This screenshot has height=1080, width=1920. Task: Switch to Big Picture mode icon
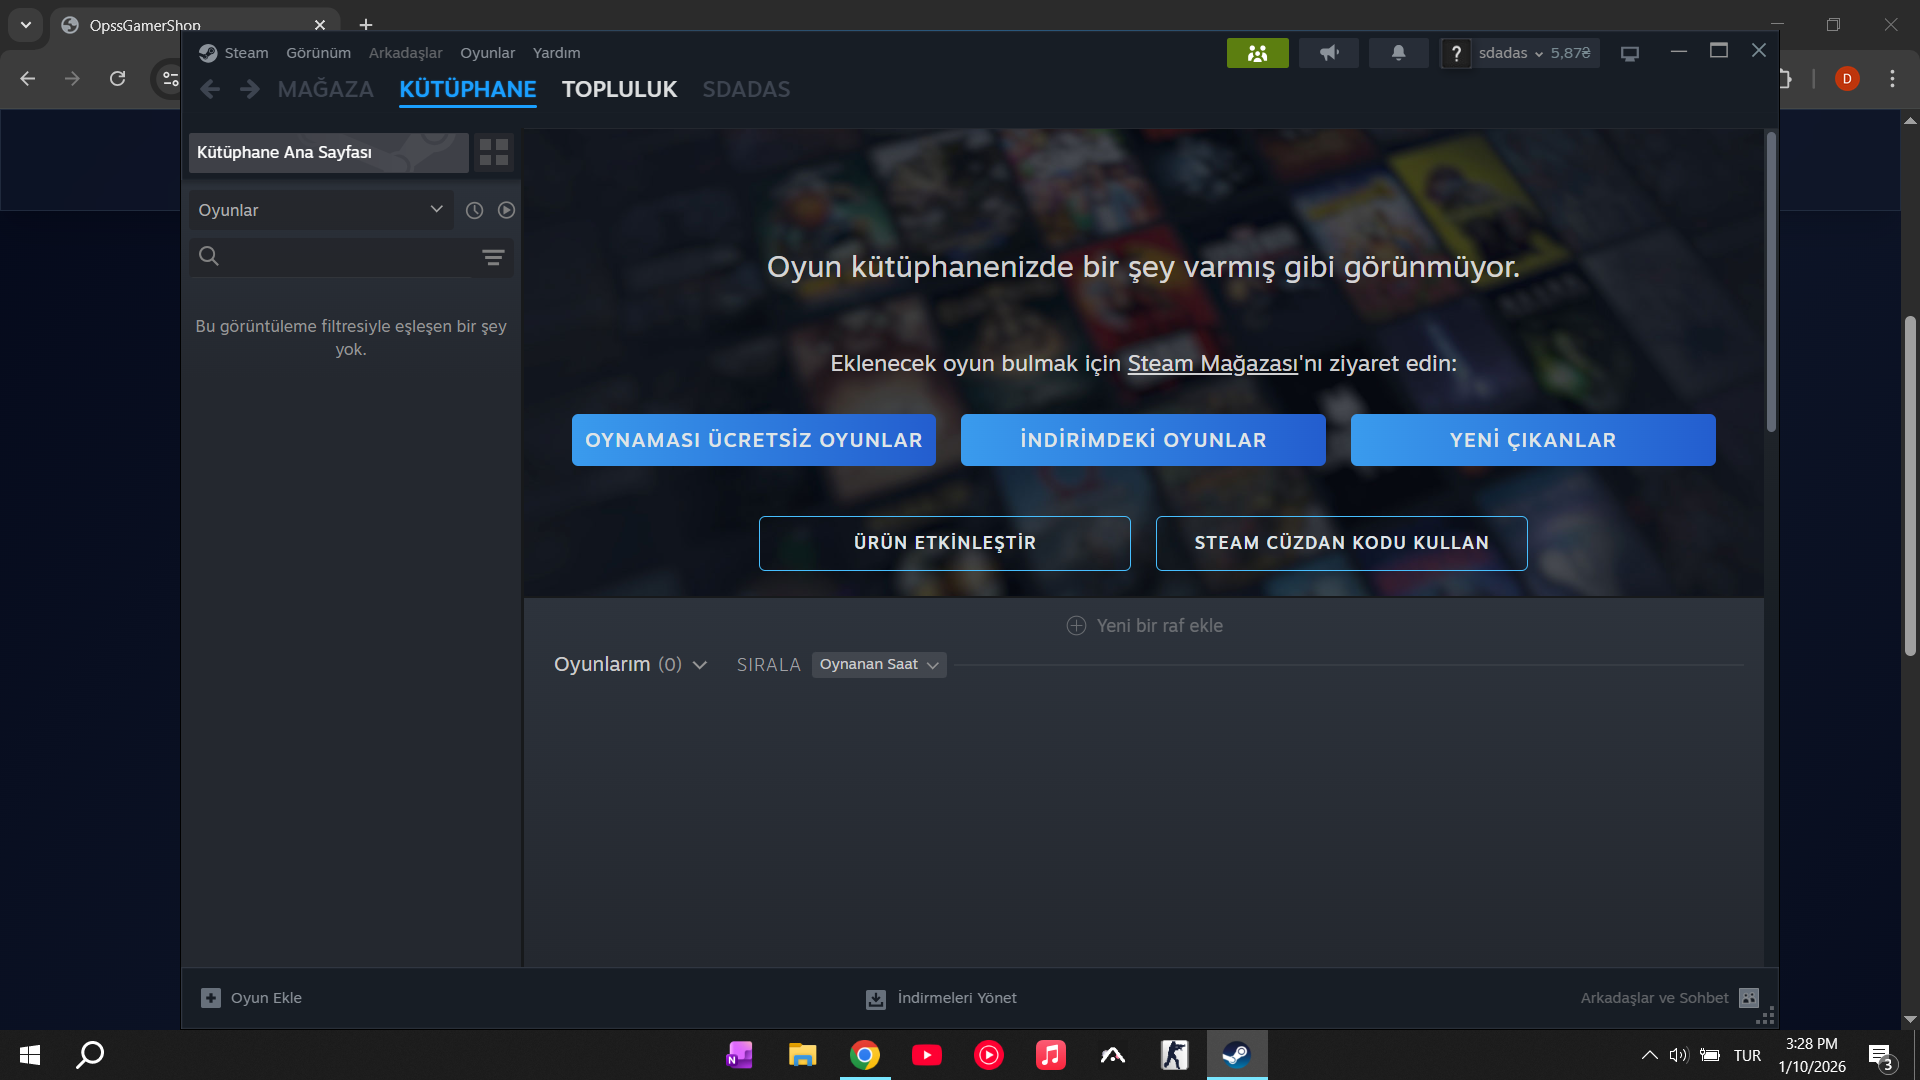(x=1630, y=53)
